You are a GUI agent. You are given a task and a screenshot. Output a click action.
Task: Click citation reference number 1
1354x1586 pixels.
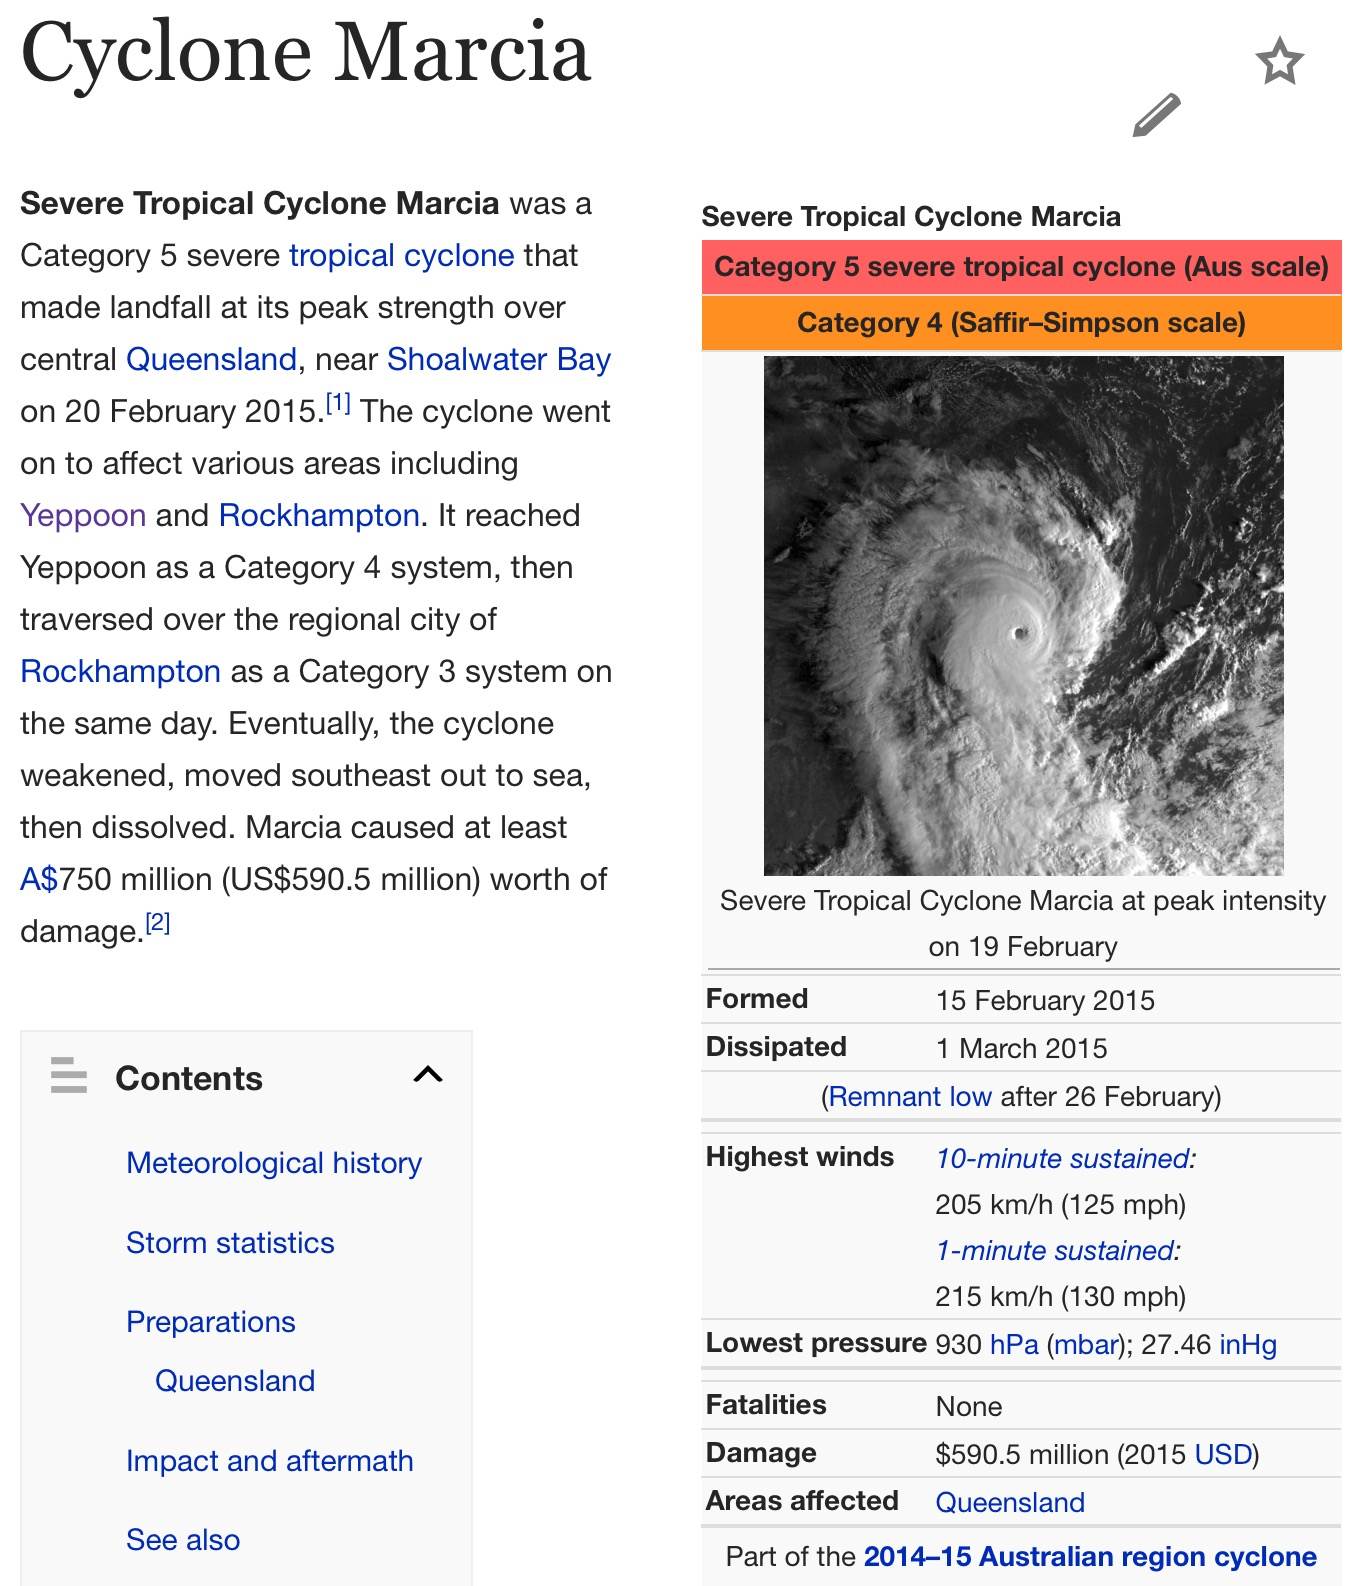pyautogui.click(x=338, y=404)
